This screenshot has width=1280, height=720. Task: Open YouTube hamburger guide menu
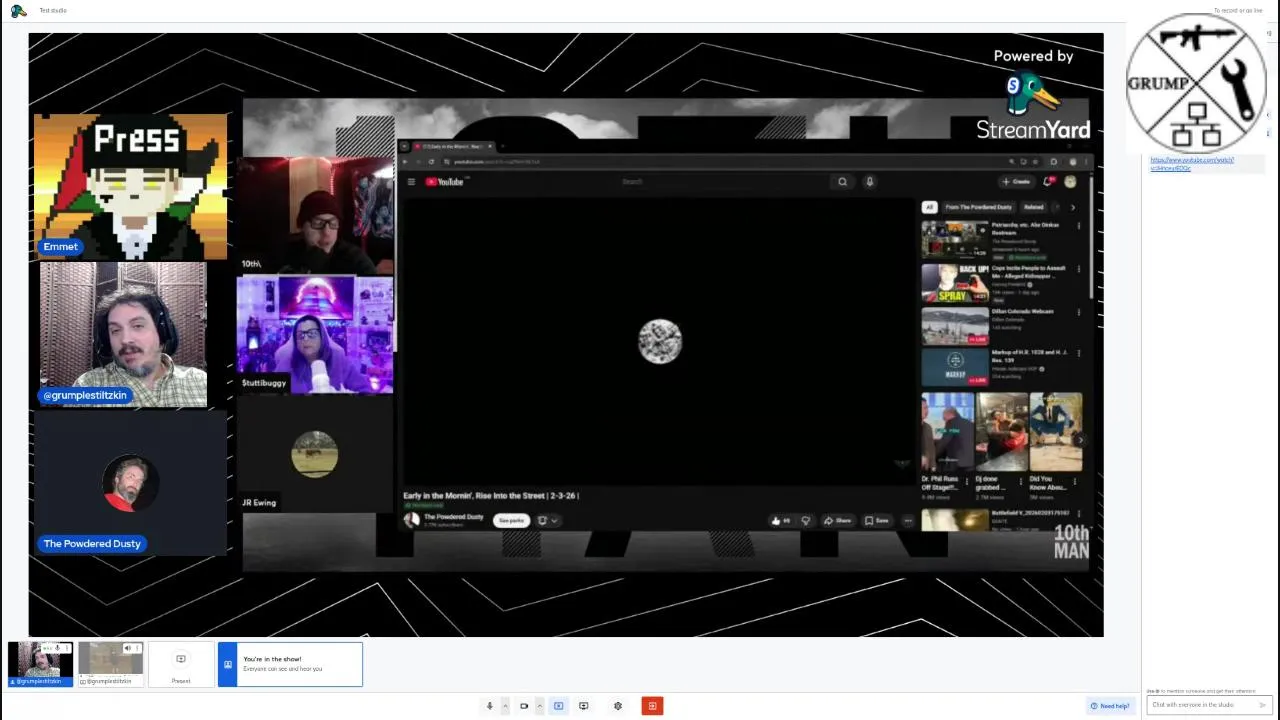[x=411, y=182]
